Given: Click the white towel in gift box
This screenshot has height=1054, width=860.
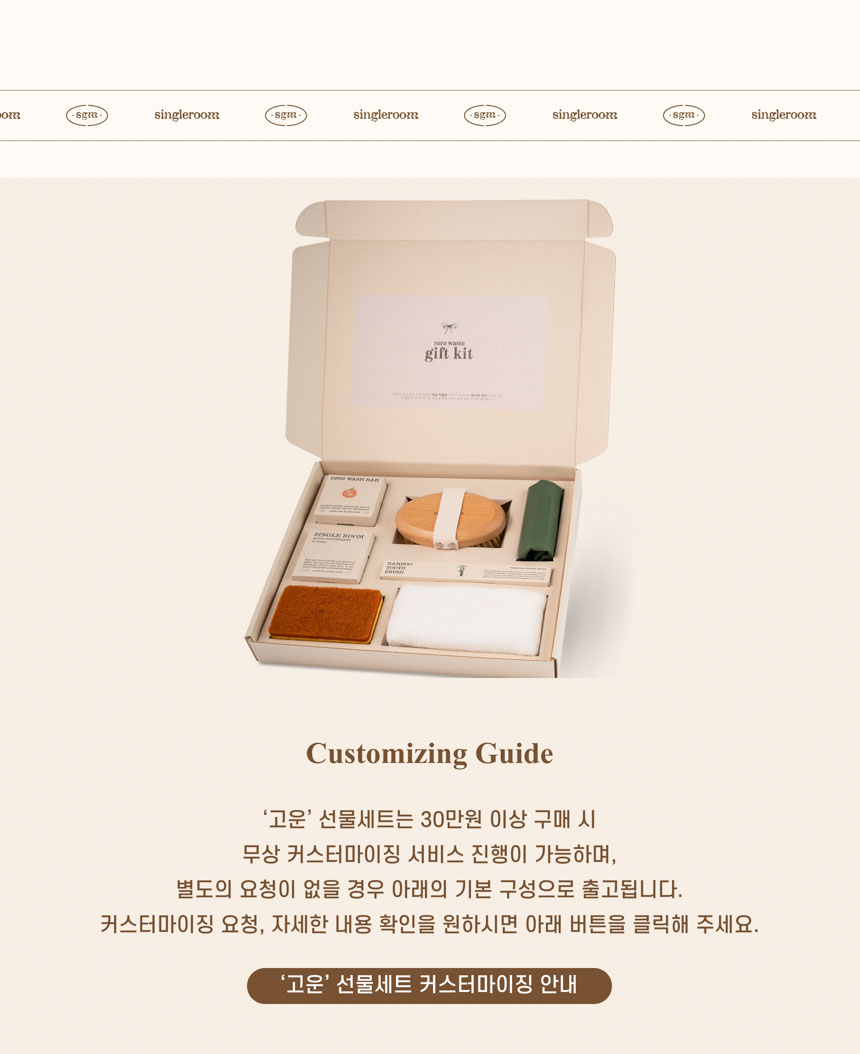Looking at the screenshot, I should click(x=467, y=620).
